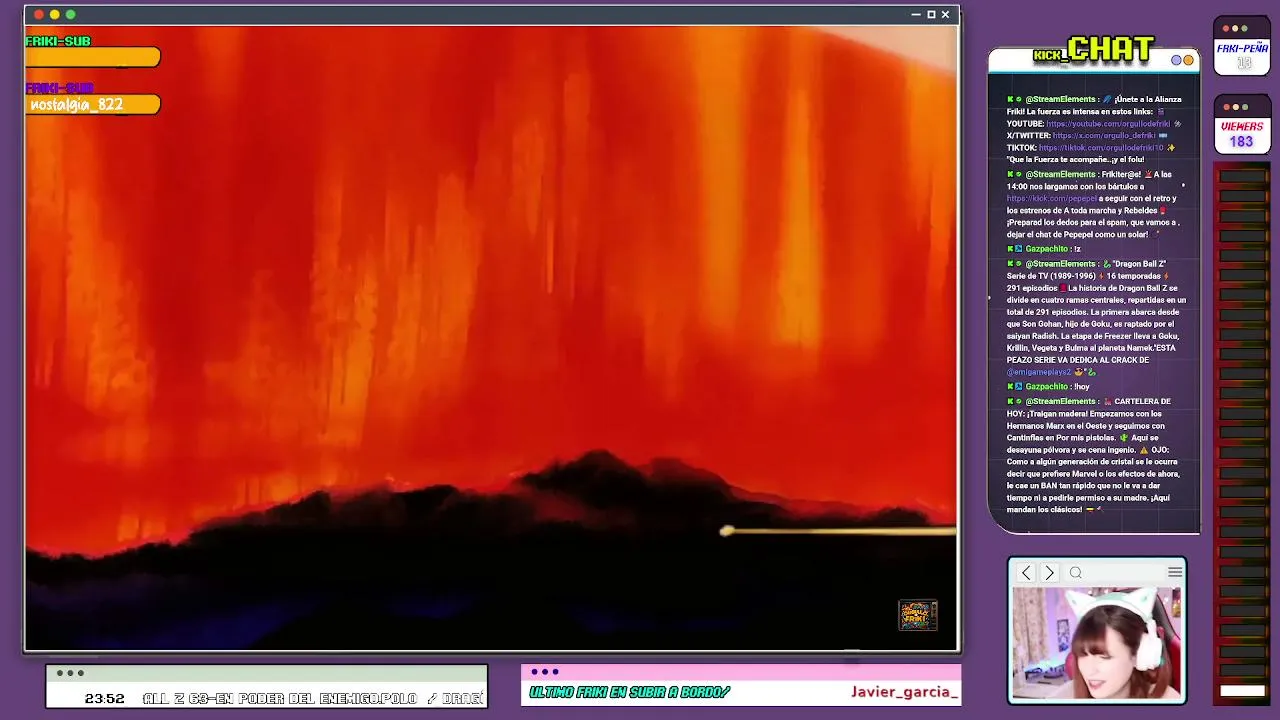Click the Gazpachito username on the !hoy message
1280x720 pixels.
tap(1046, 387)
